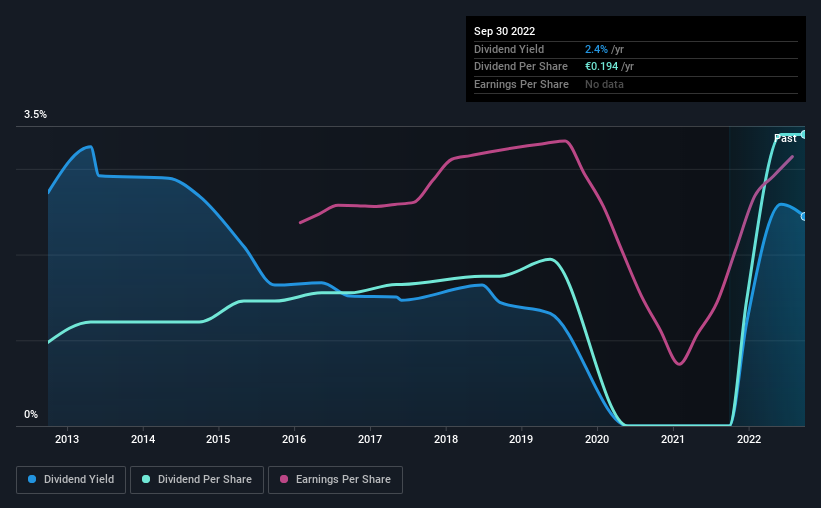Click the blue Dividend Yield legend dot
Viewport: 821px width, 508px height.
coord(32,479)
